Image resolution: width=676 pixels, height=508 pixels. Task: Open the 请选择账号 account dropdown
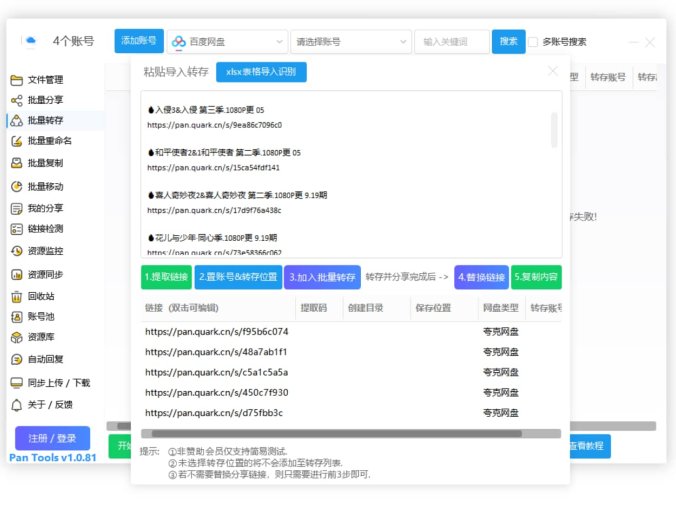tap(351, 42)
